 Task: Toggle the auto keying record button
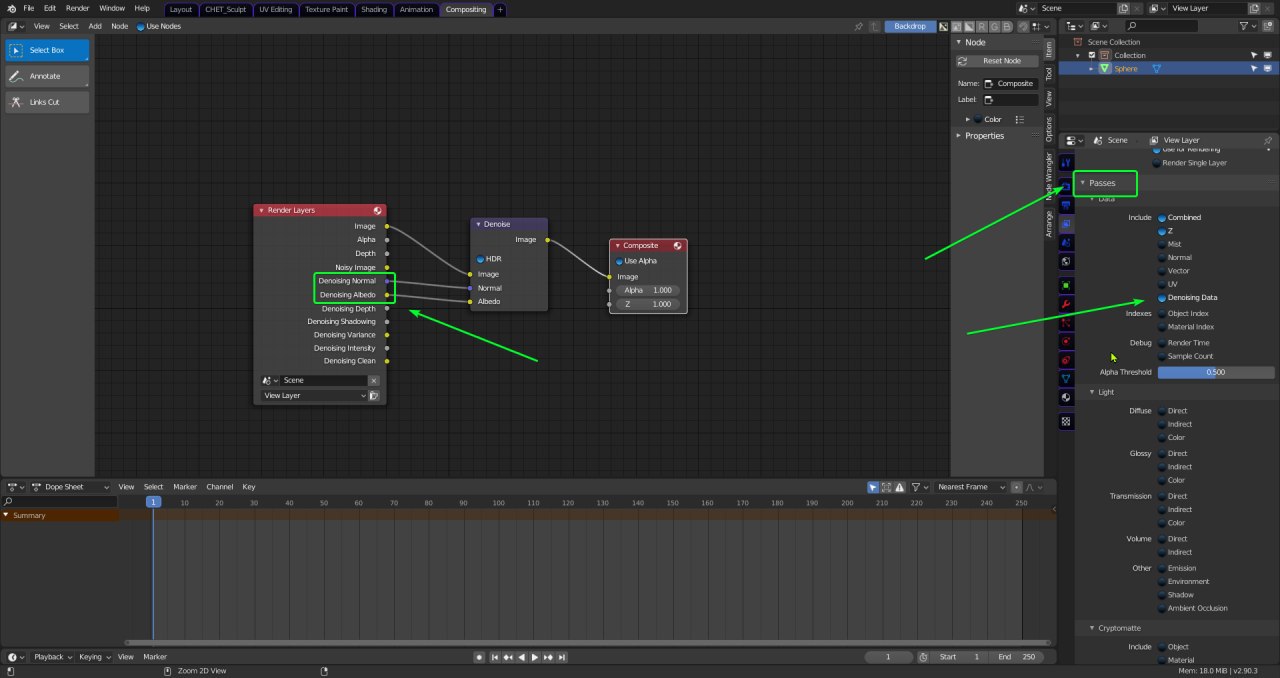click(x=479, y=657)
